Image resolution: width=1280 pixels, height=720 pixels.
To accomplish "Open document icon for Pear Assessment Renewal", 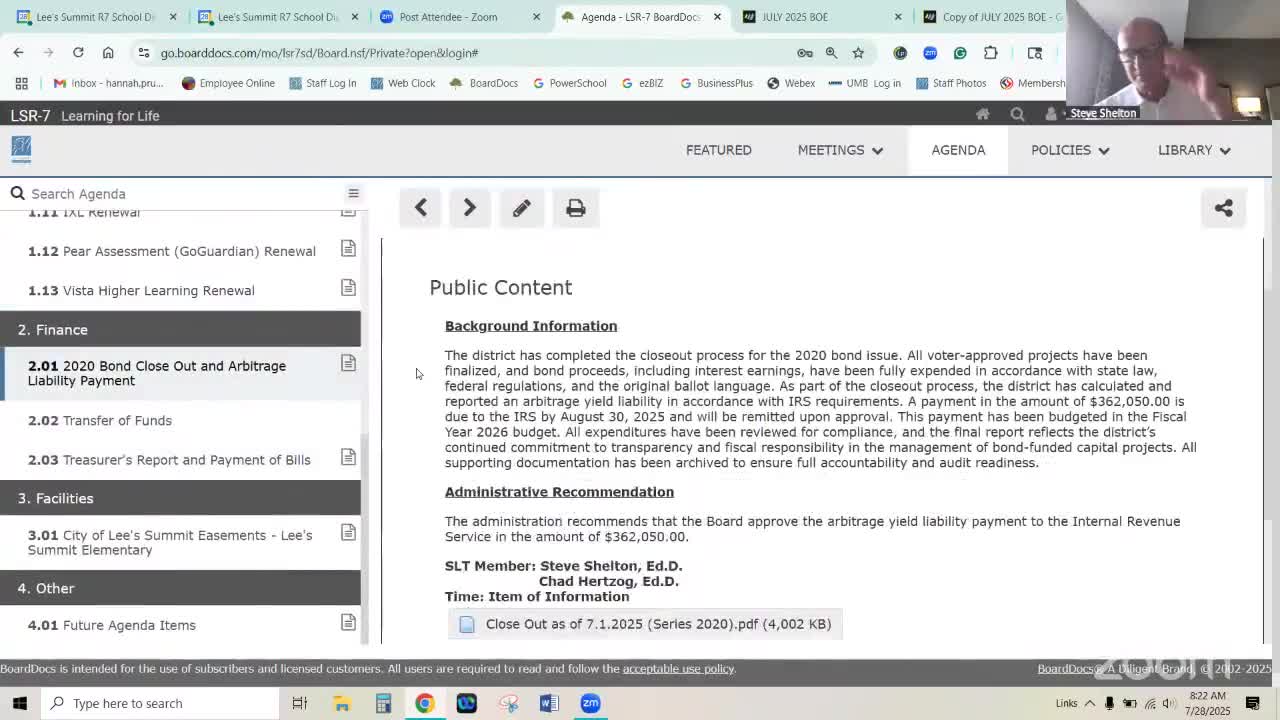I will 348,248.
